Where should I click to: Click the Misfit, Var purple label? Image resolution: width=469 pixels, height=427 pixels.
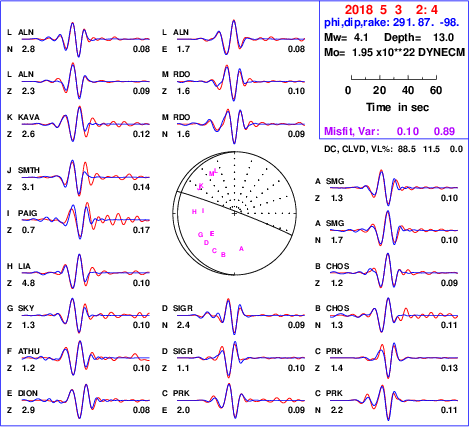(x=352, y=131)
